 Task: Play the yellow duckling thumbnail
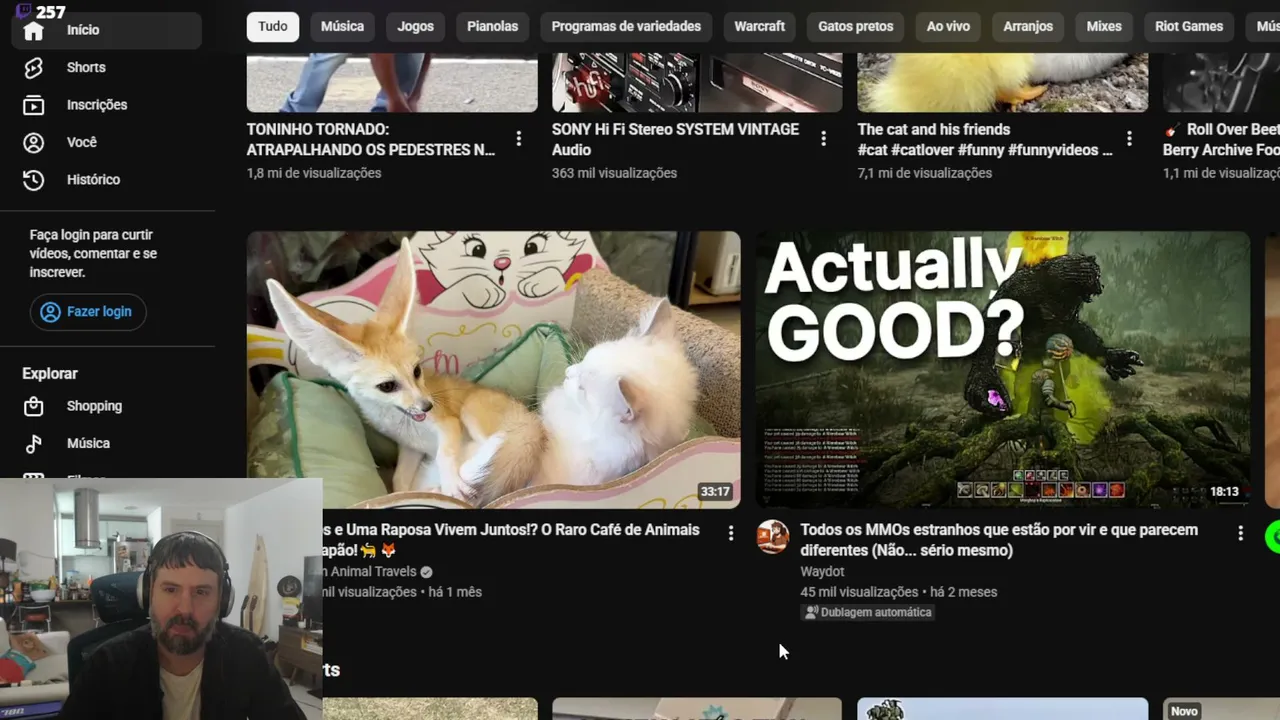(1003, 82)
